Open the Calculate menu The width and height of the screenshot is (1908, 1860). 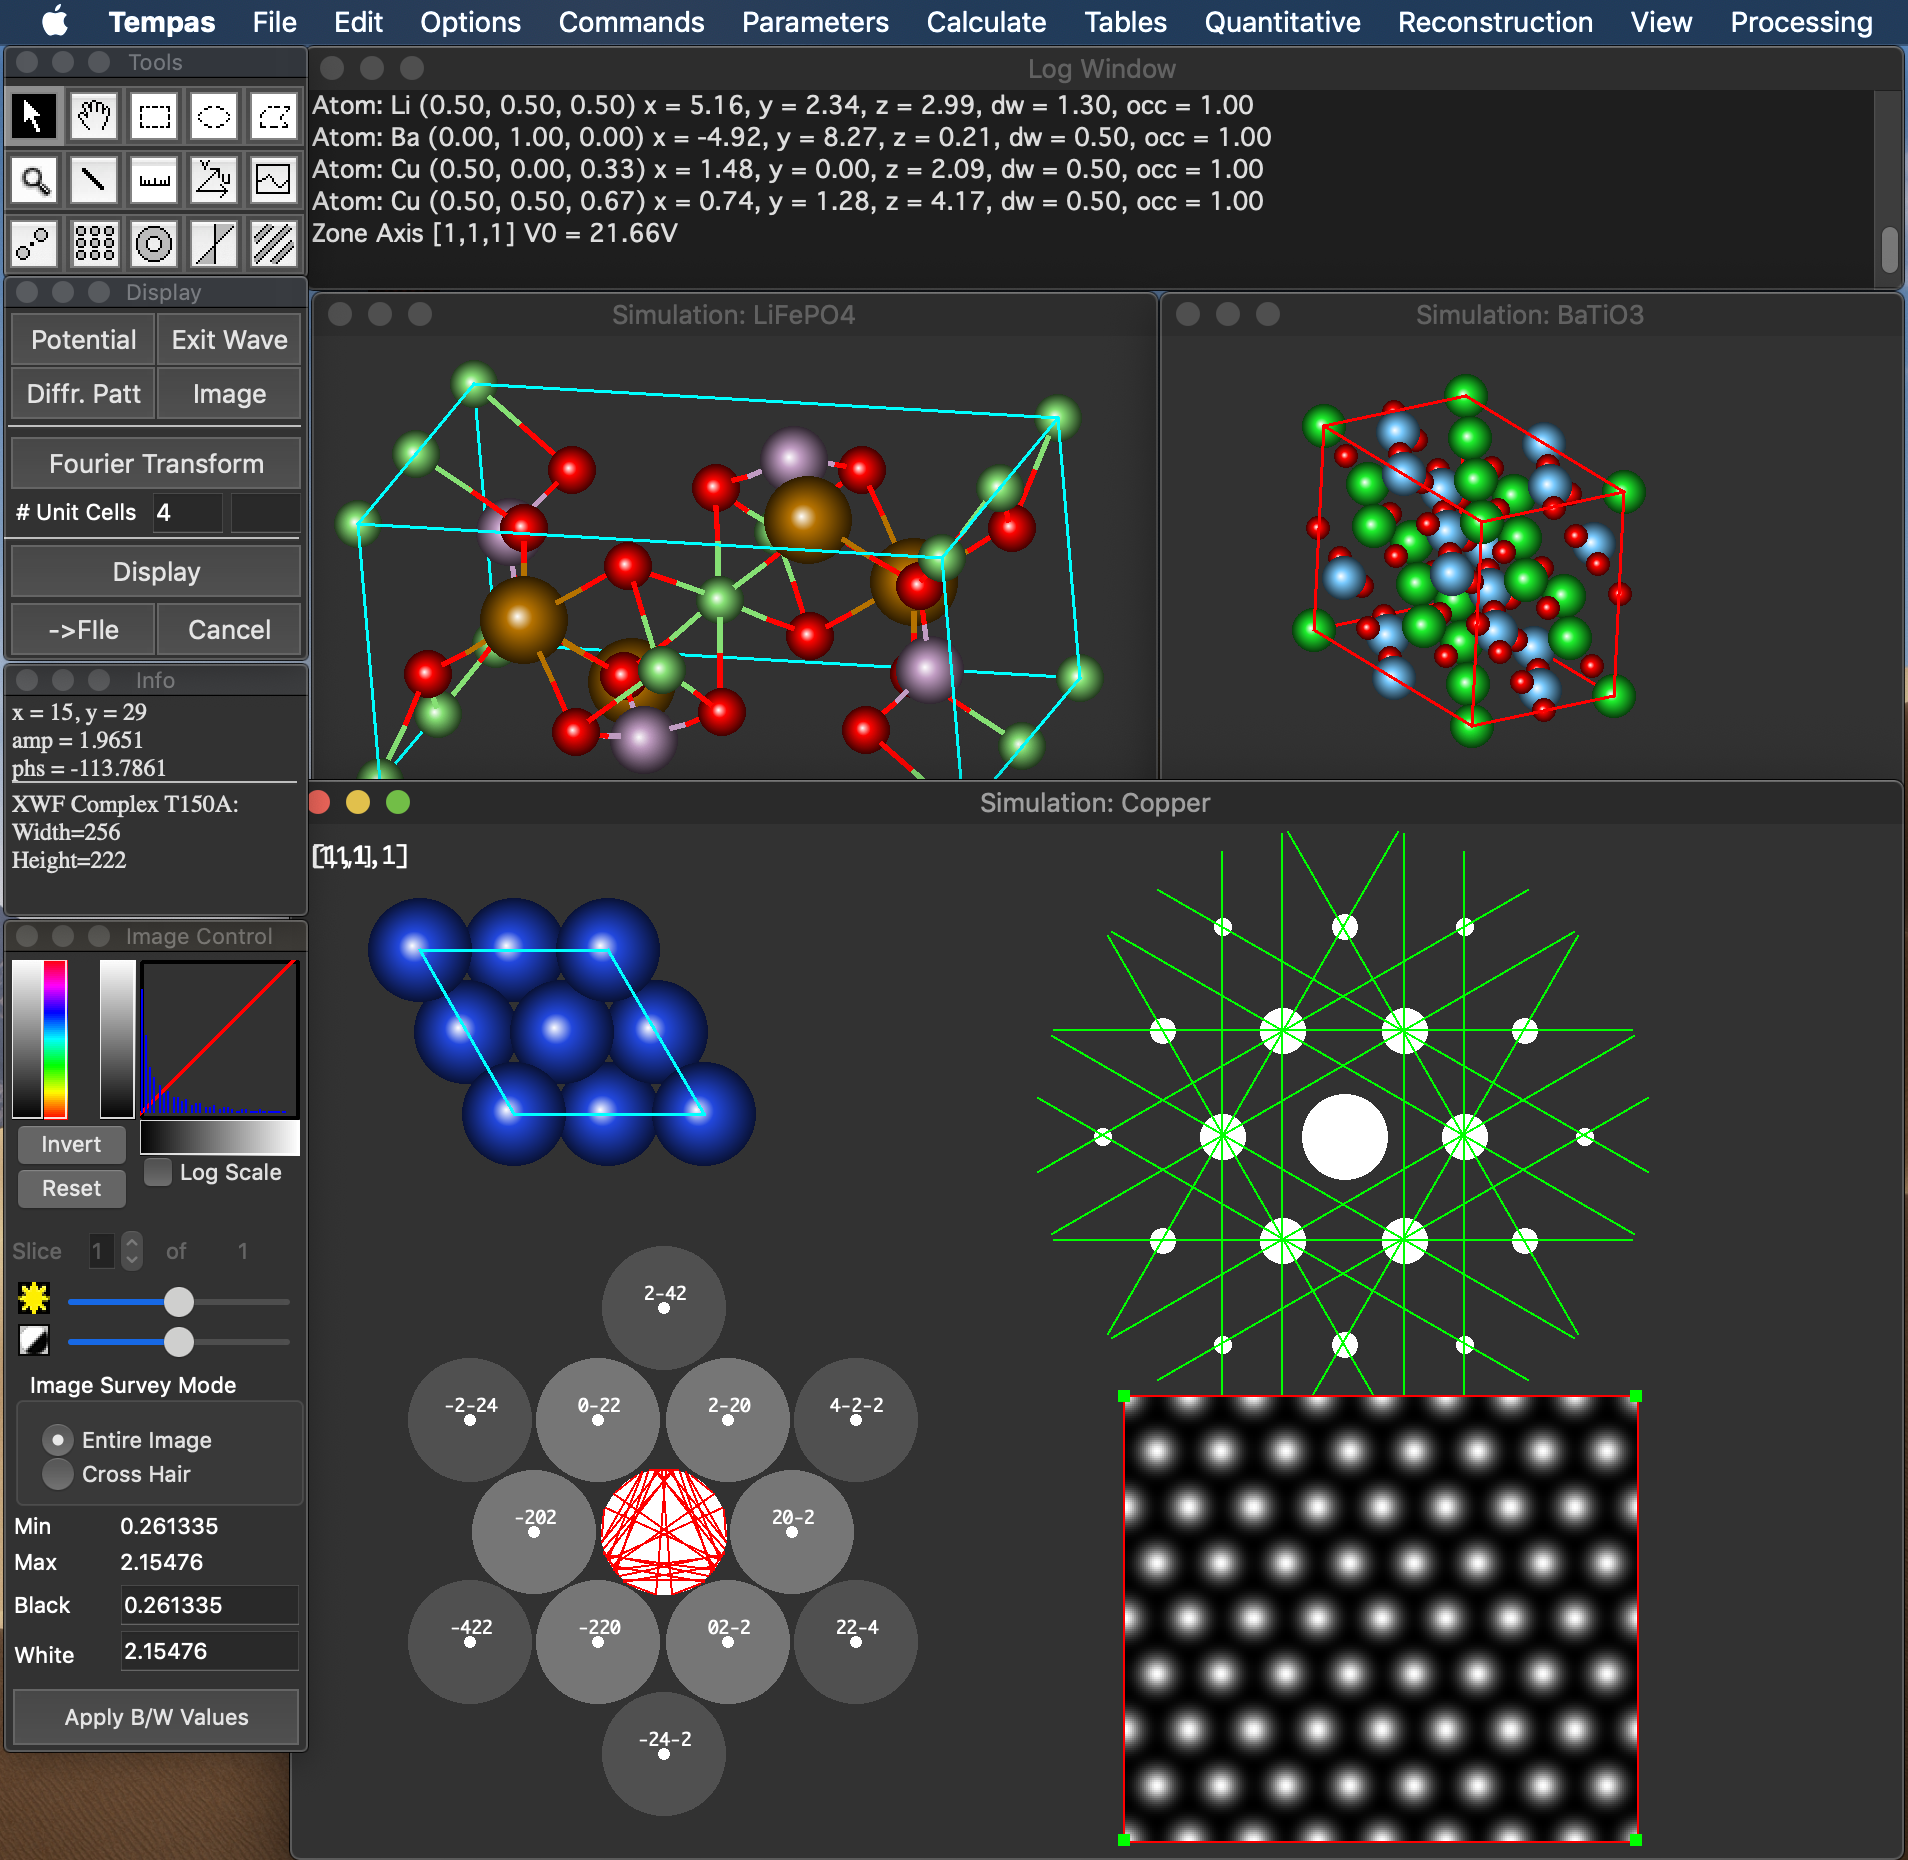point(986,22)
